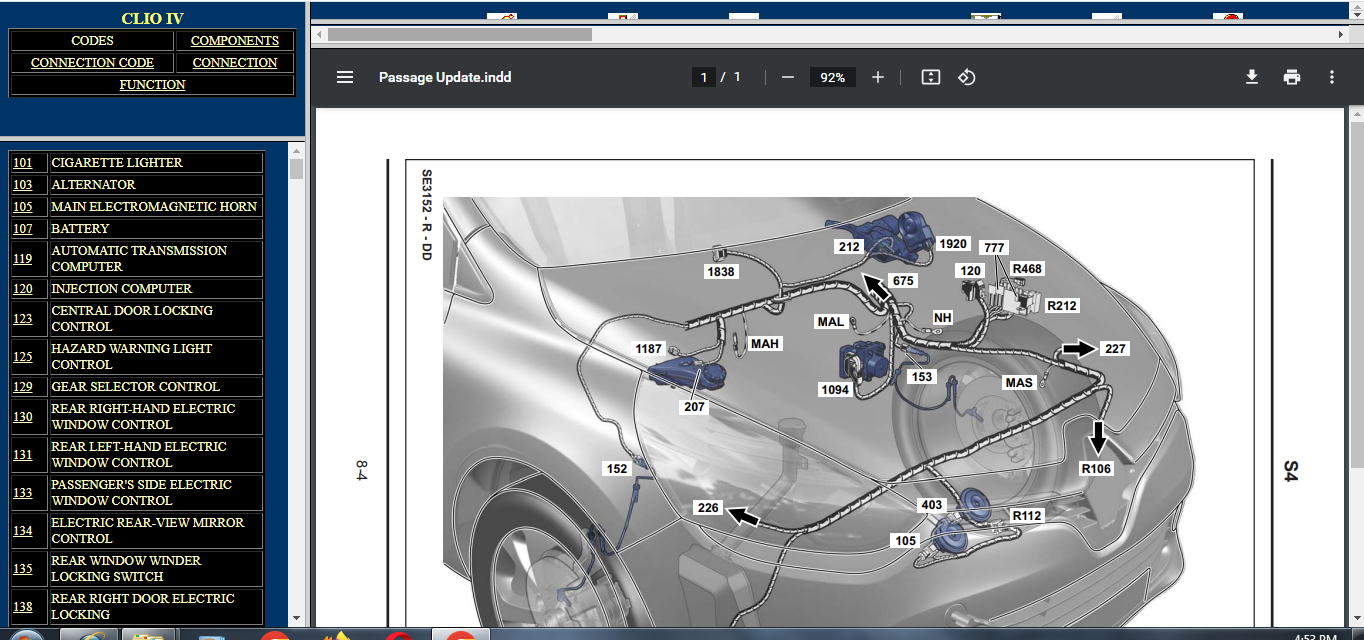Screen dimensions: 1364x640
Task: Select REAR WINDOW WINDER LOCKING SWITCH text
Action: pyautogui.click(x=126, y=568)
